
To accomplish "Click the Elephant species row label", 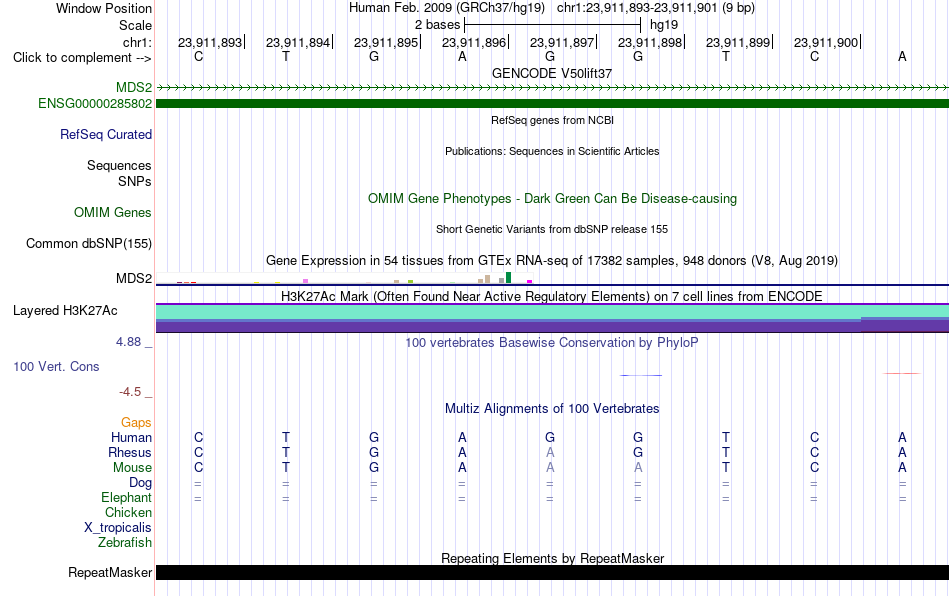I will [x=127, y=497].
